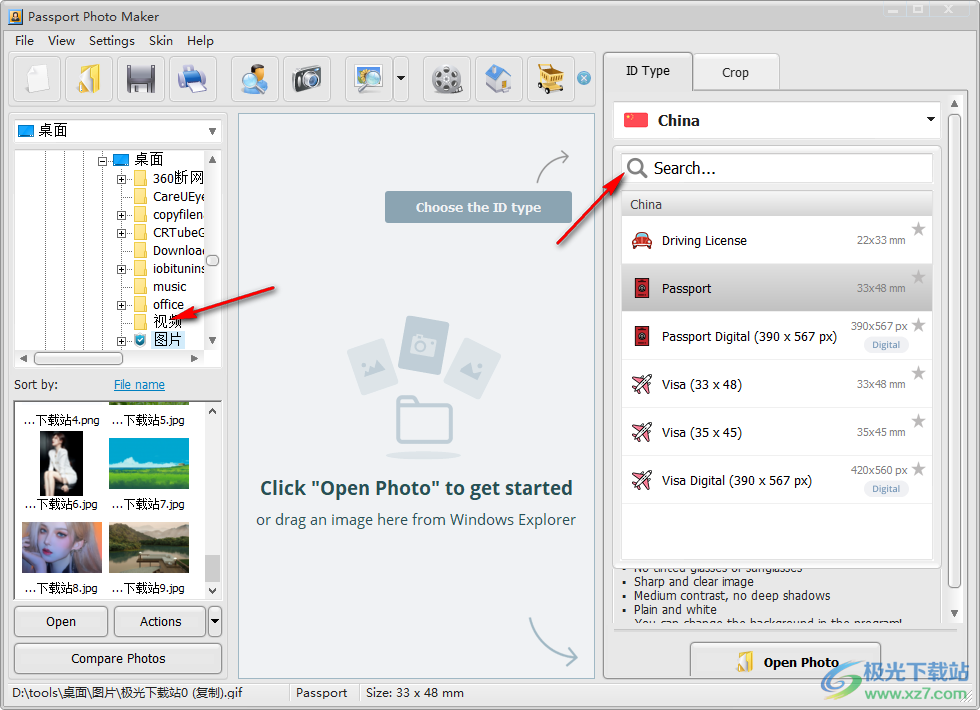Click the camera toolbar icon
This screenshot has height=710, width=980.
(x=307, y=79)
